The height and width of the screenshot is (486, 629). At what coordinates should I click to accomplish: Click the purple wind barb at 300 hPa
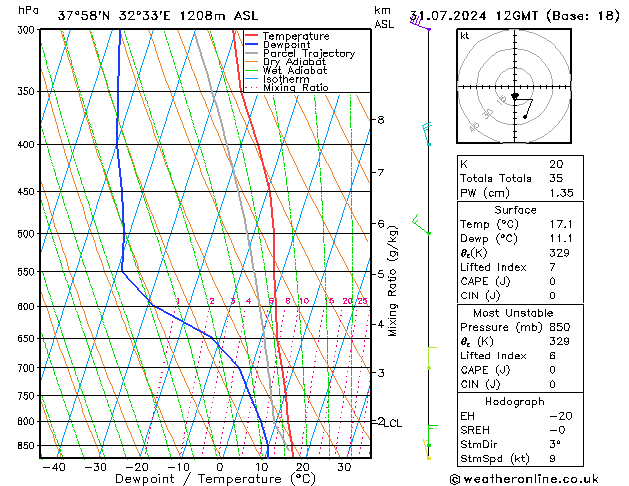coord(420,23)
